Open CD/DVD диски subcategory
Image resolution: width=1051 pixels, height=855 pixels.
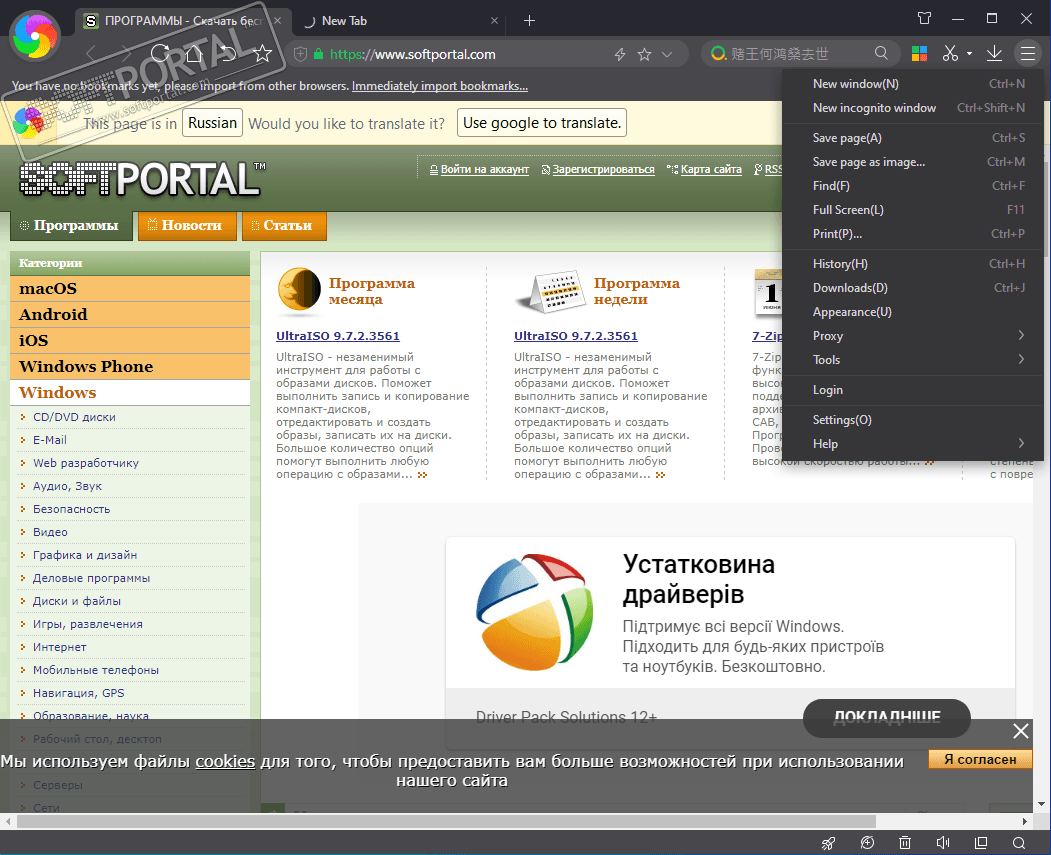pyautogui.click(x=74, y=417)
